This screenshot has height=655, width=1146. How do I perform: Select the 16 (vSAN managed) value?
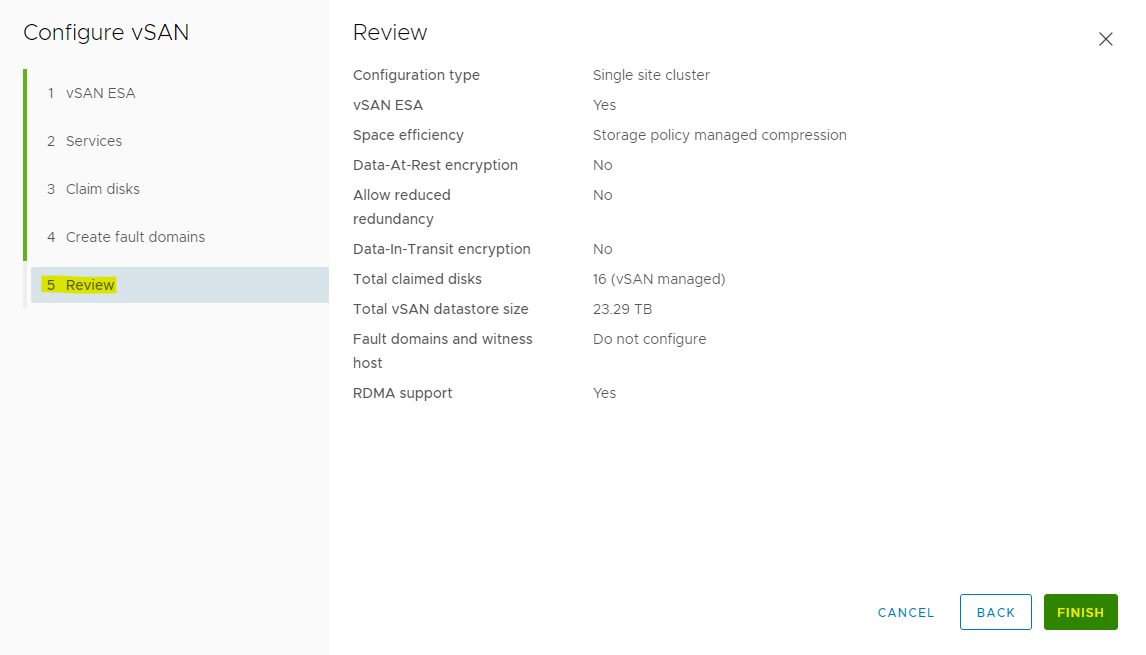pos(659,279)
